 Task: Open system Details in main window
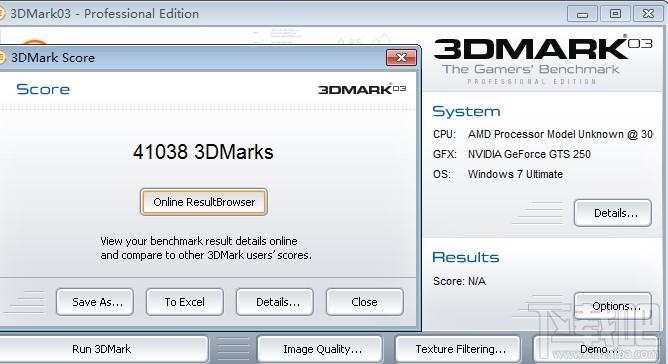tap(613, 213)
